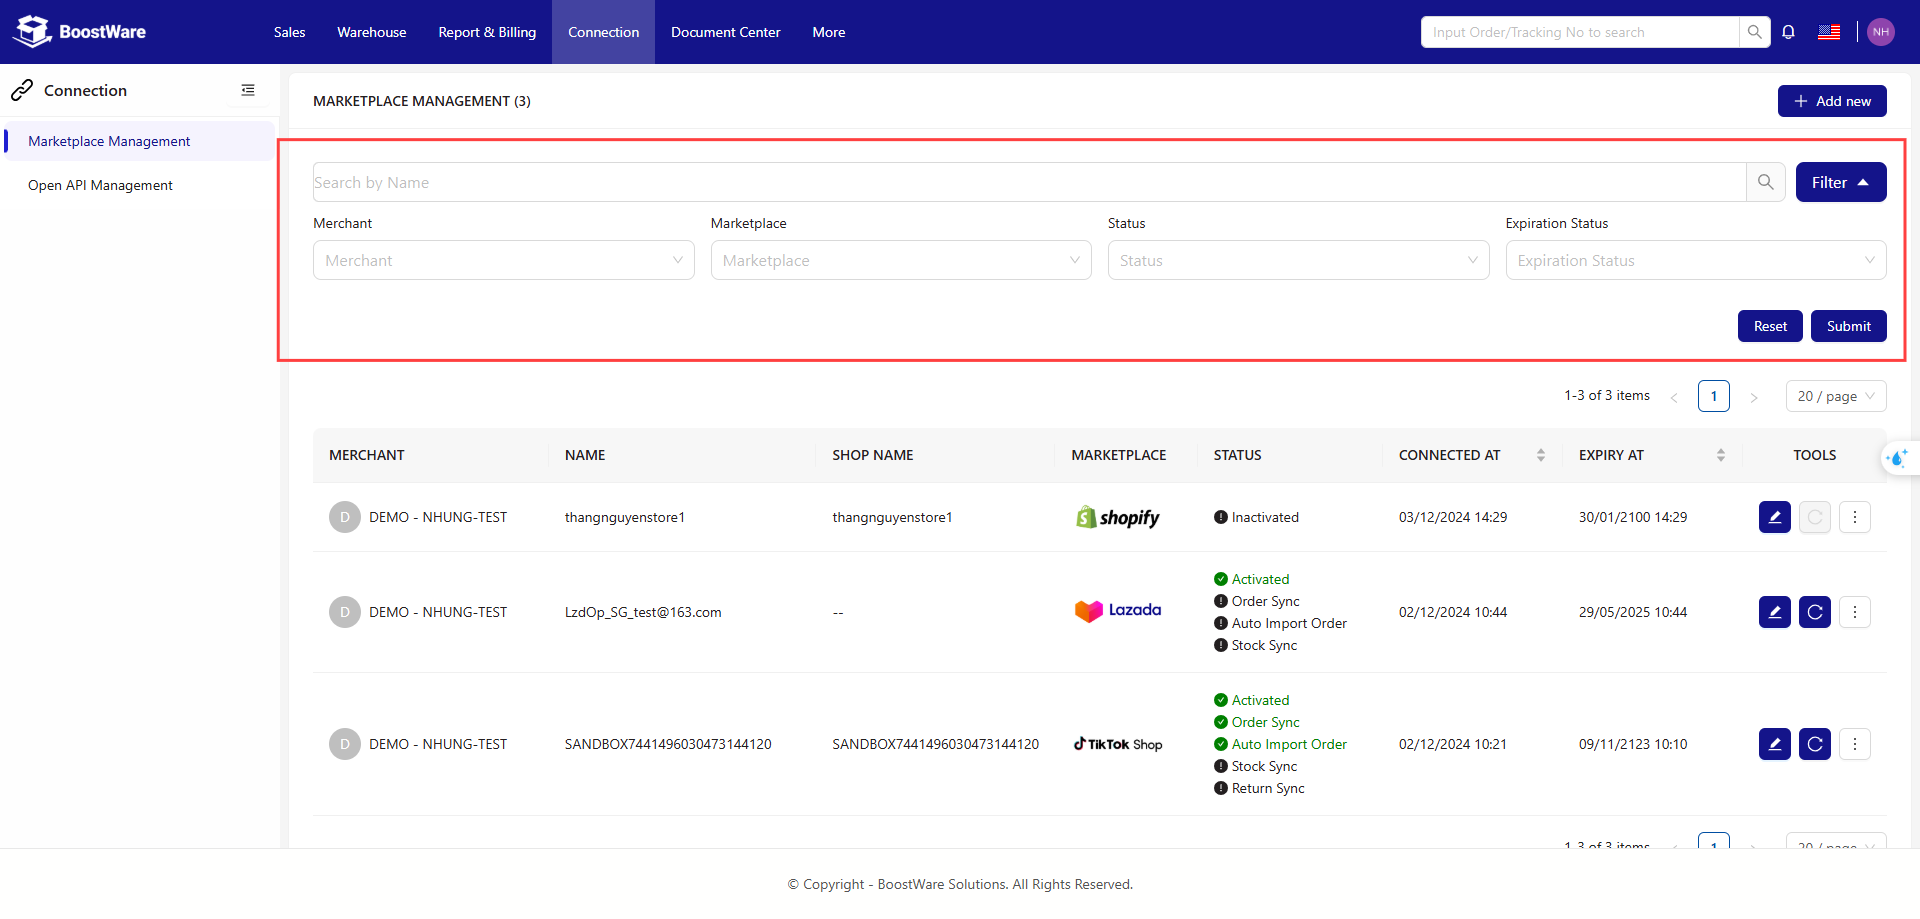Edit the thangnguyenstore1 connection
Image resolution: width=1920 pixels, height=919 pixels.
pos(1774,517)
